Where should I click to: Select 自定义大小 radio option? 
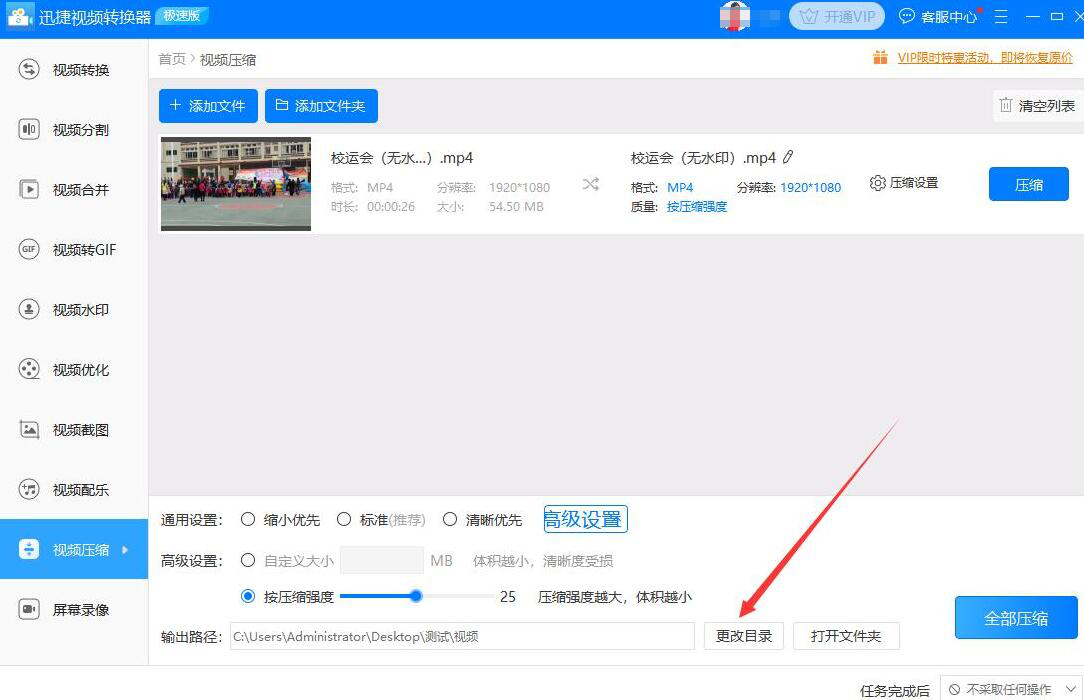point(287,560)
